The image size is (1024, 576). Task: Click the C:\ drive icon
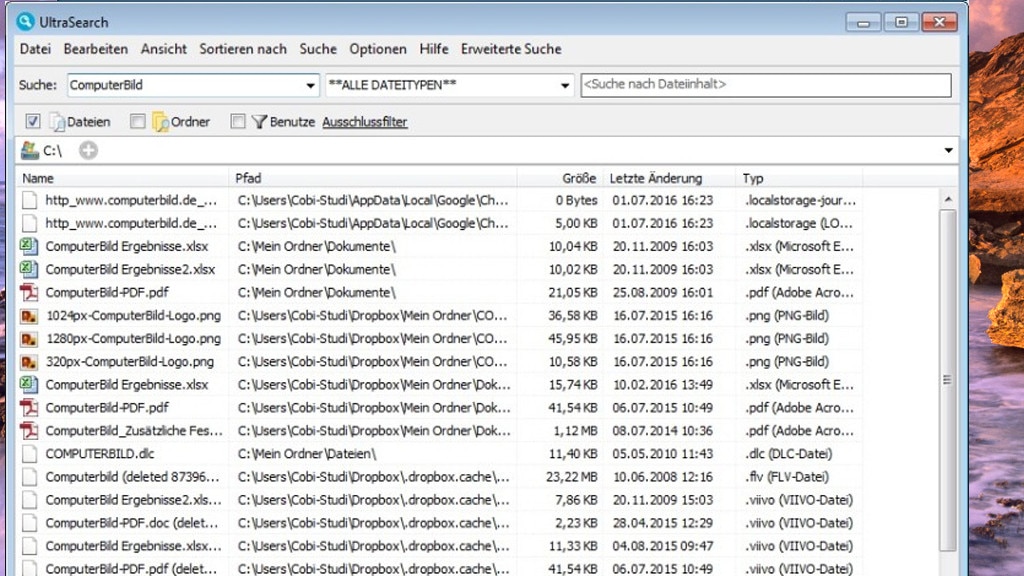tap(29, 150)
